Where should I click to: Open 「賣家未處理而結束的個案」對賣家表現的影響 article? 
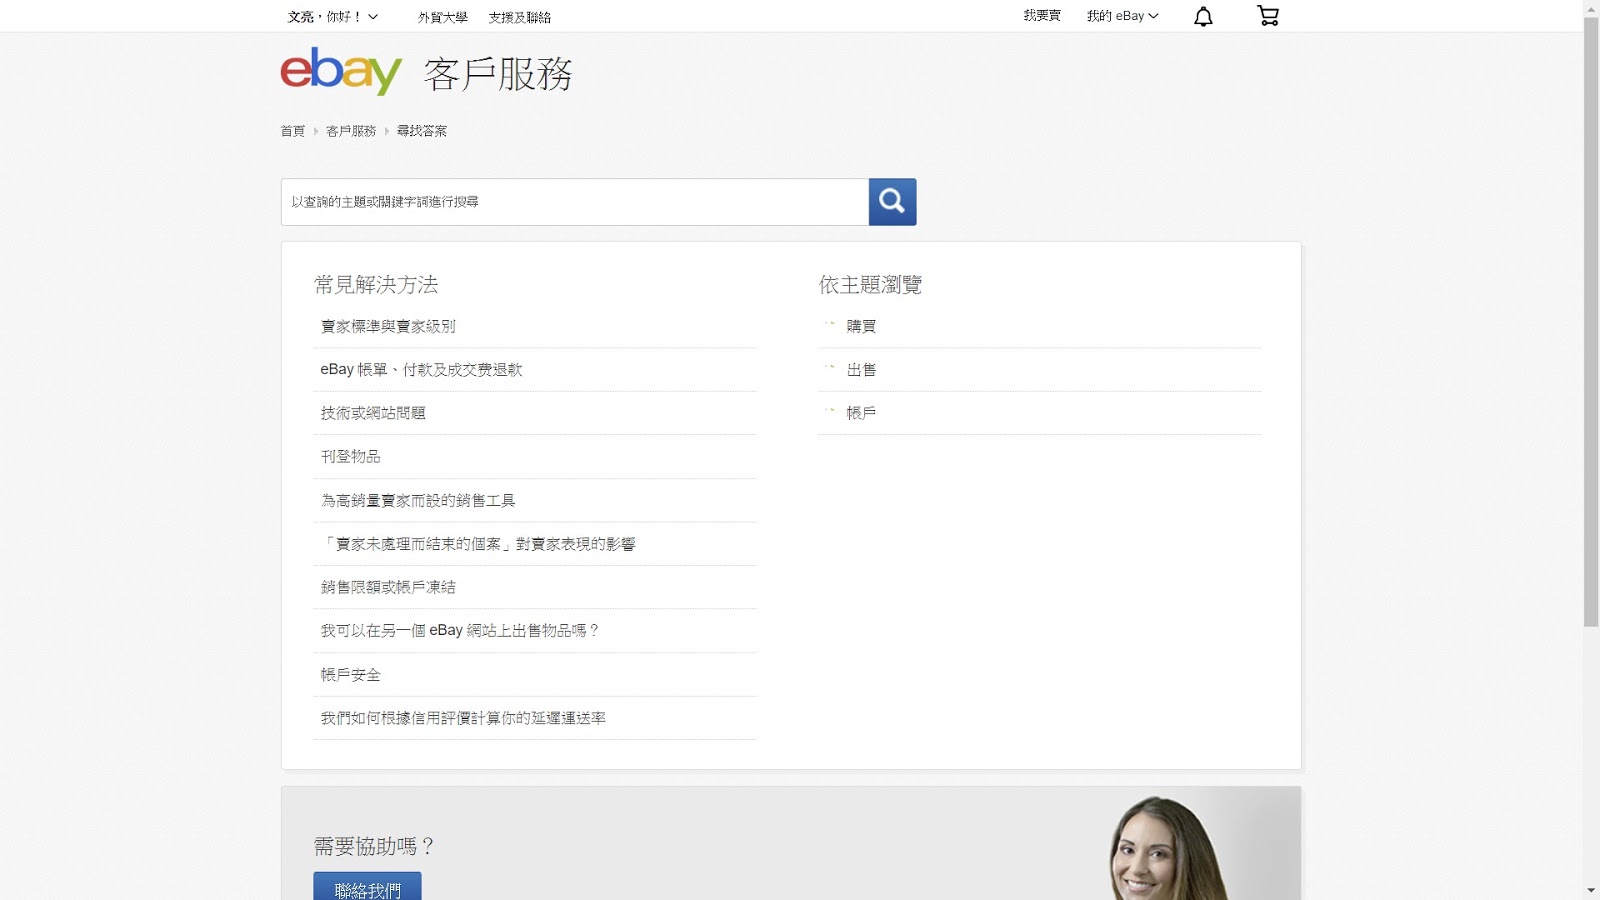click(478, 544)
